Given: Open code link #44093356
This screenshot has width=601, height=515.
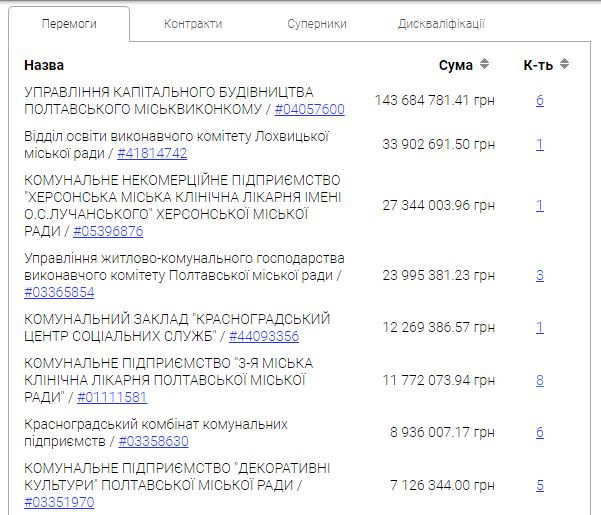Looking at the screenshot, I should pos(264,336).
